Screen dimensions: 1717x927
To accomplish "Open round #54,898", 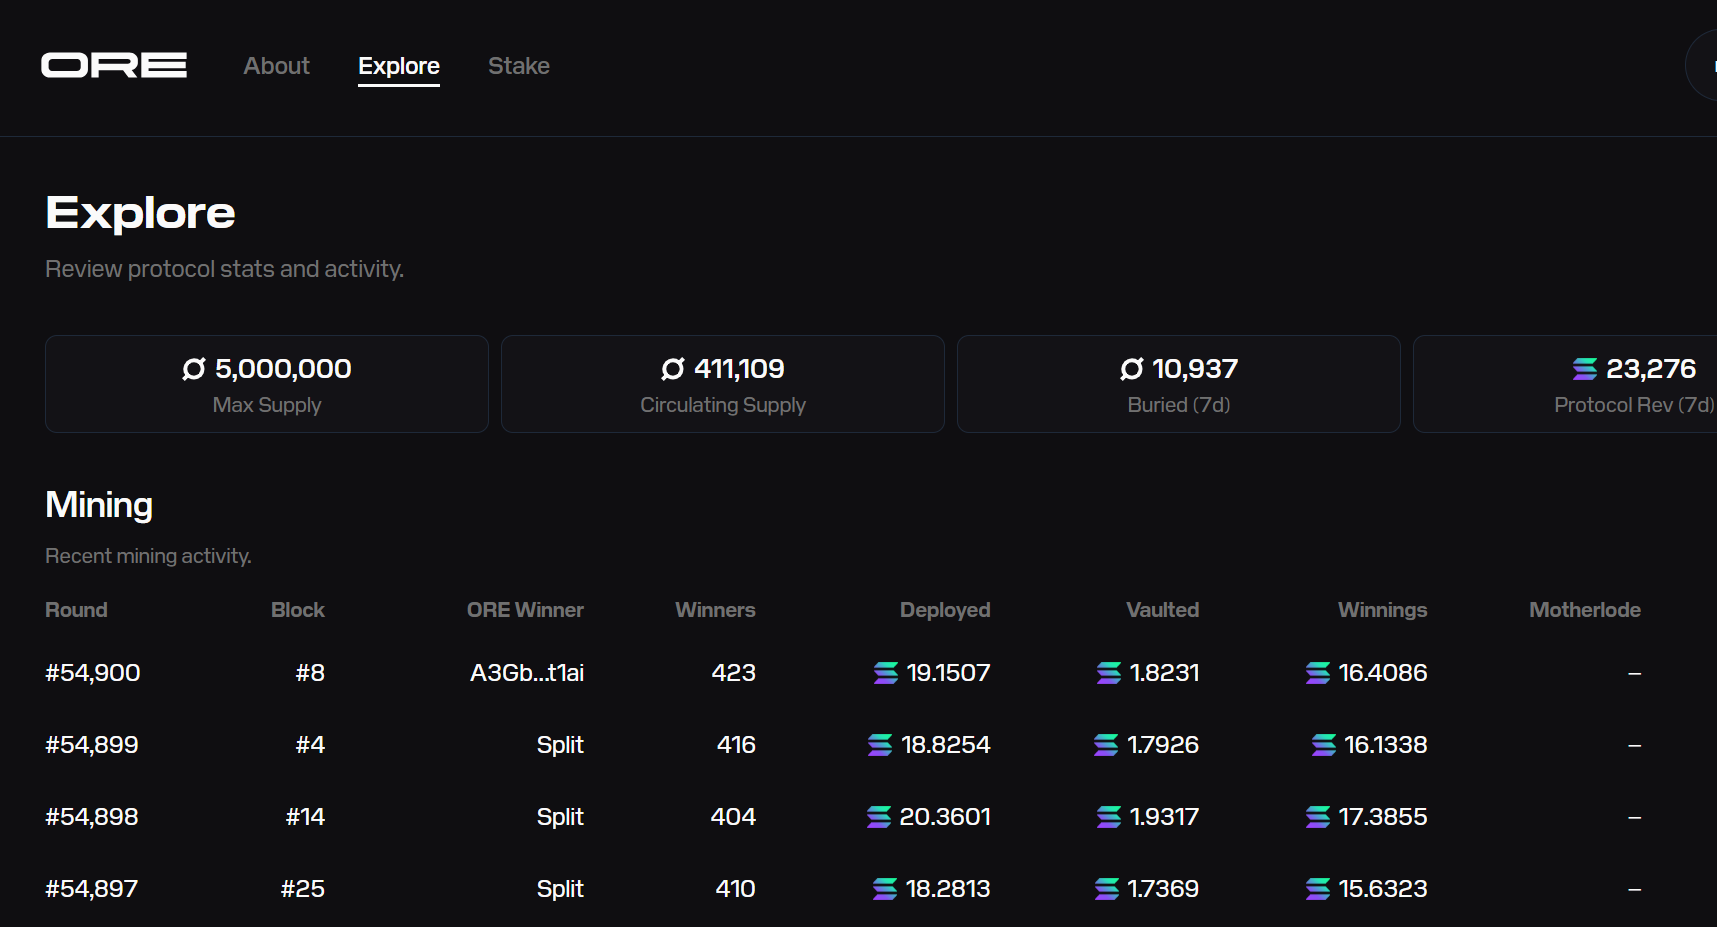I will [x=92, y=817].
